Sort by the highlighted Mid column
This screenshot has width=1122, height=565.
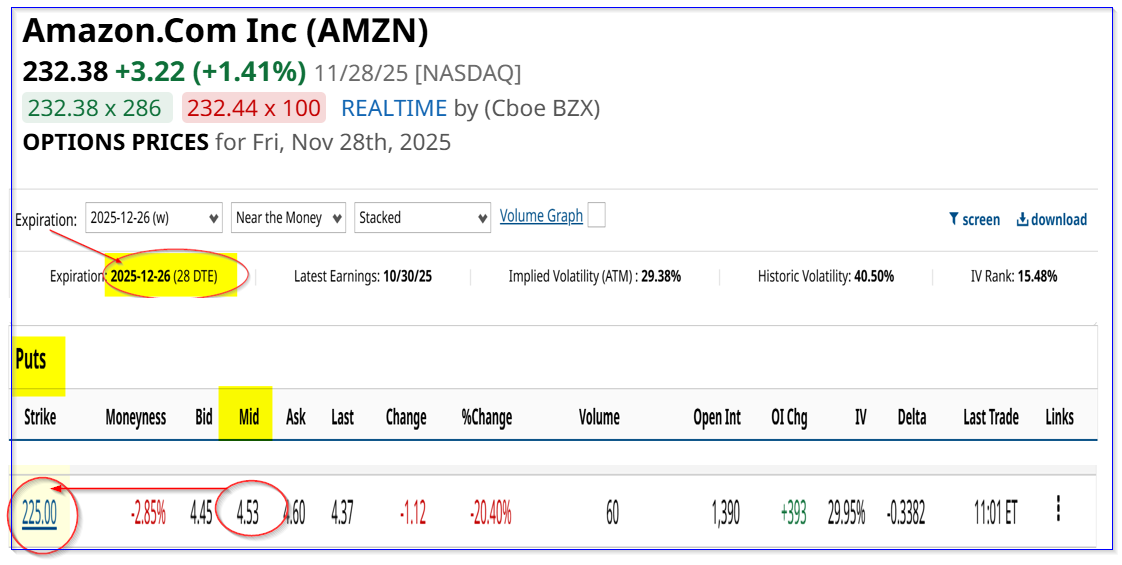[x=249, y=417]
